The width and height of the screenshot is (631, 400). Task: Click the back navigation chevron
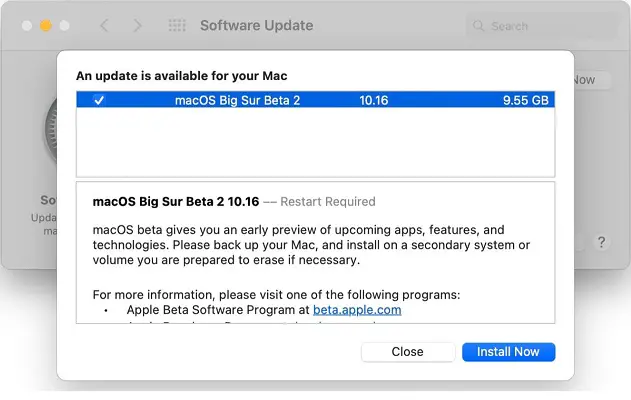click(102, 25)
